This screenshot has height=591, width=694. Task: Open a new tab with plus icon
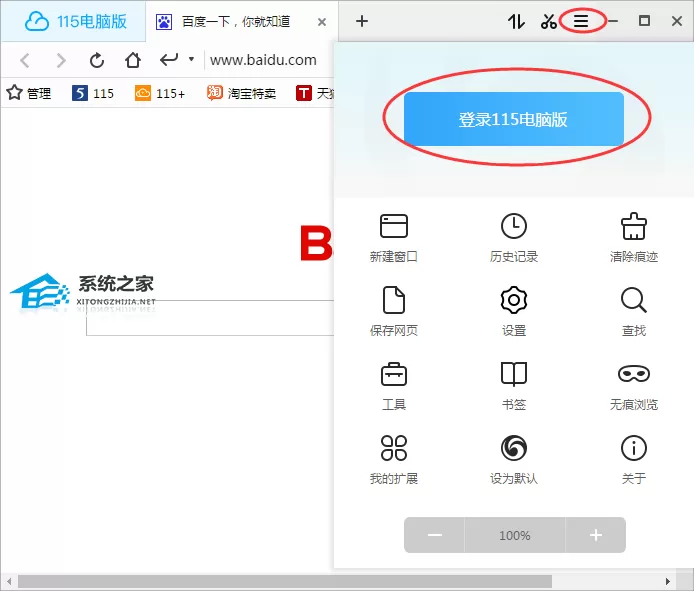(362, 21)
